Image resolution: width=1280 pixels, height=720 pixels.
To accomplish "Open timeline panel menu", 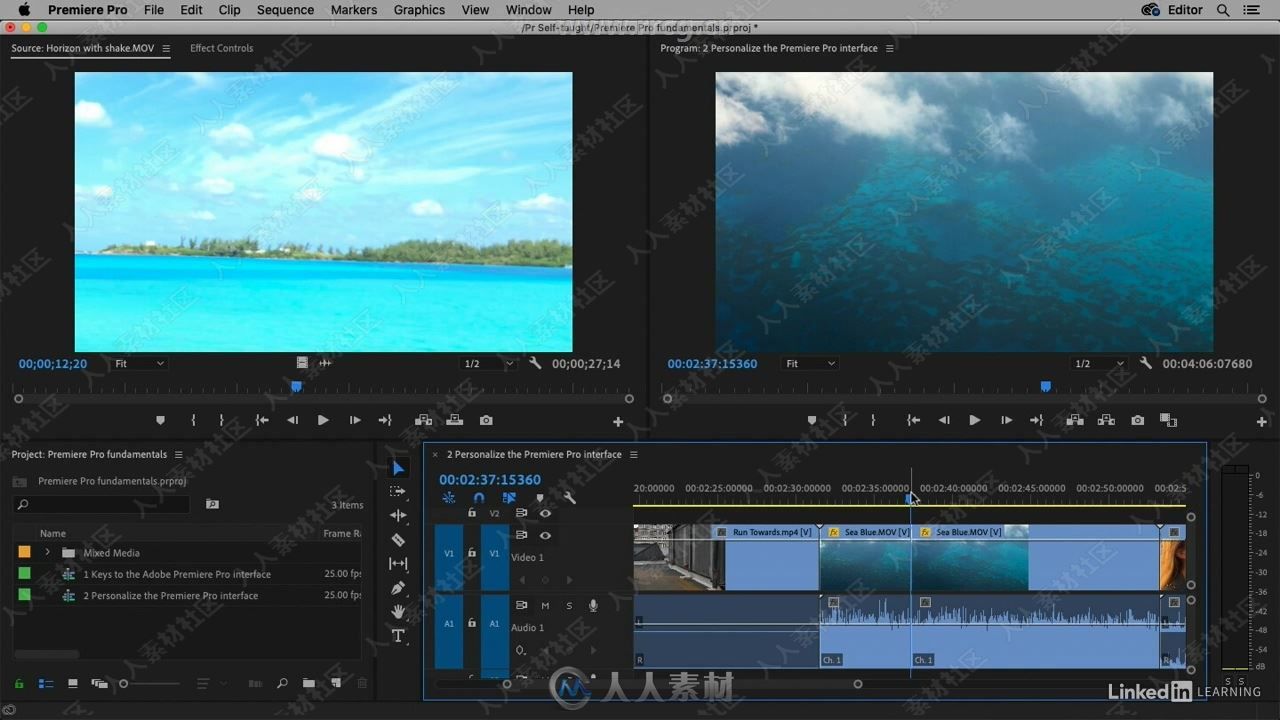I will point(633,454).
